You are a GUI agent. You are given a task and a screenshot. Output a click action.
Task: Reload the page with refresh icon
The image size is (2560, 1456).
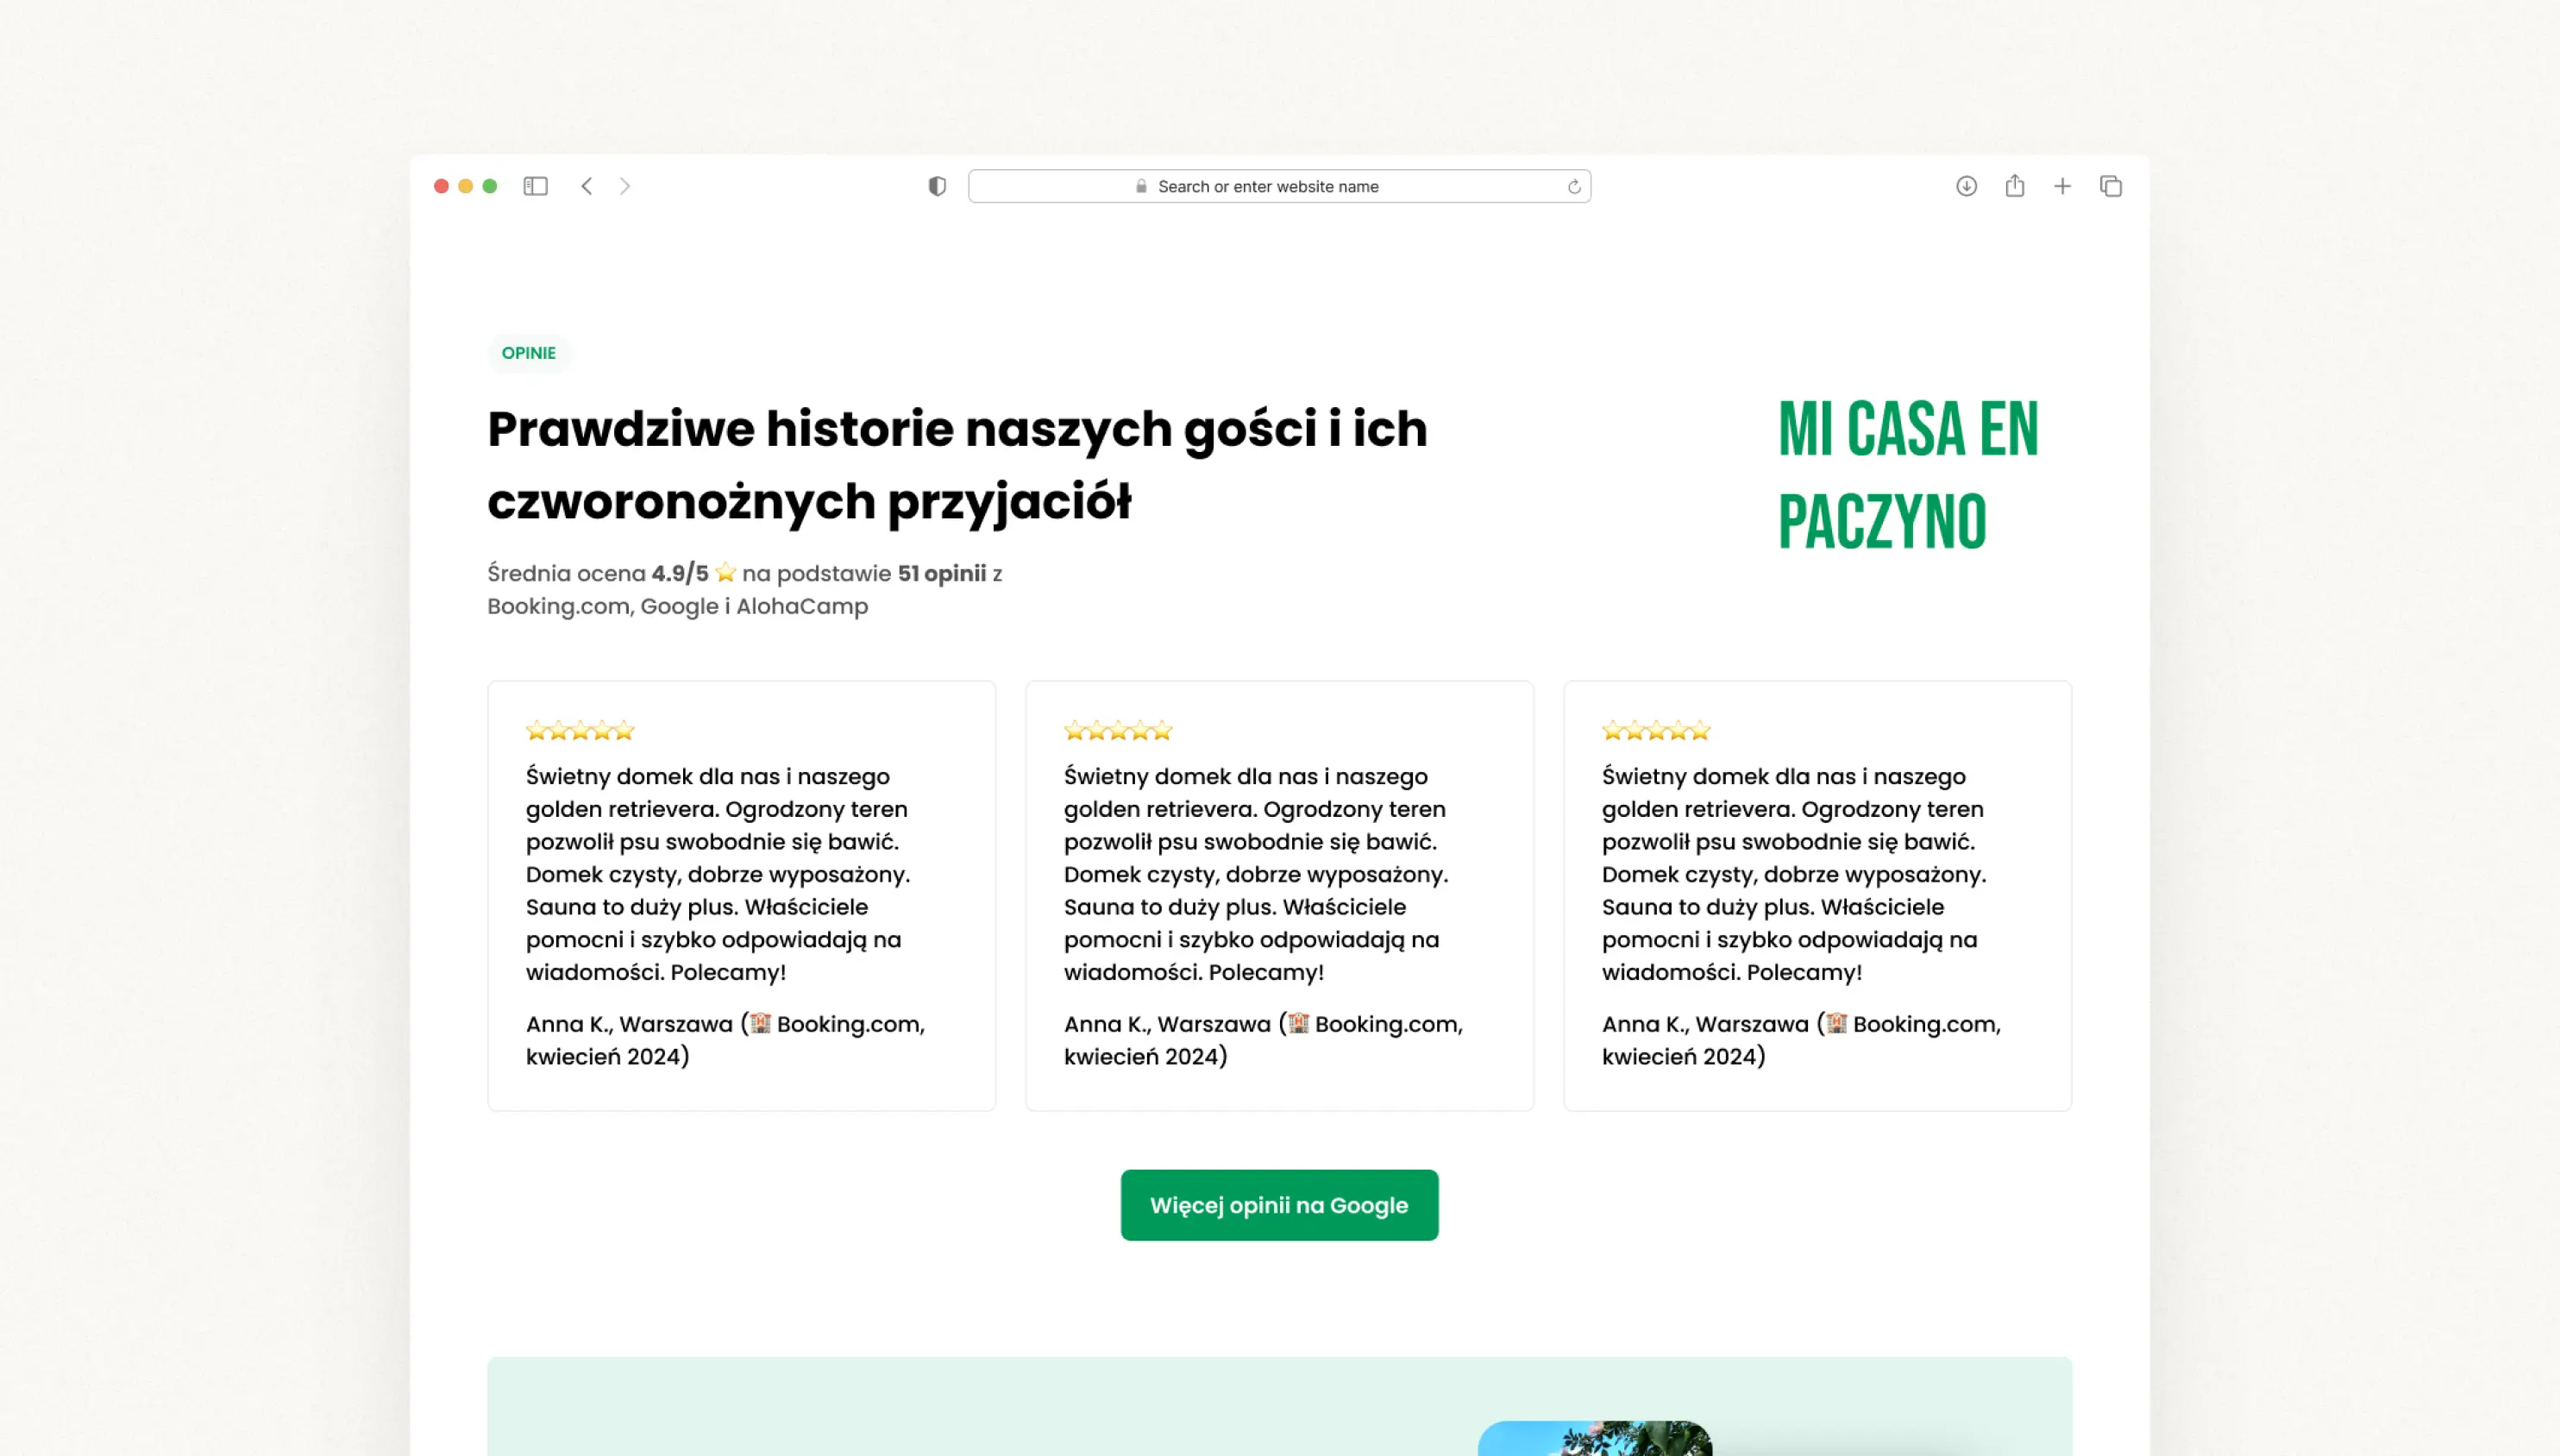click(x=1574, y=187)
